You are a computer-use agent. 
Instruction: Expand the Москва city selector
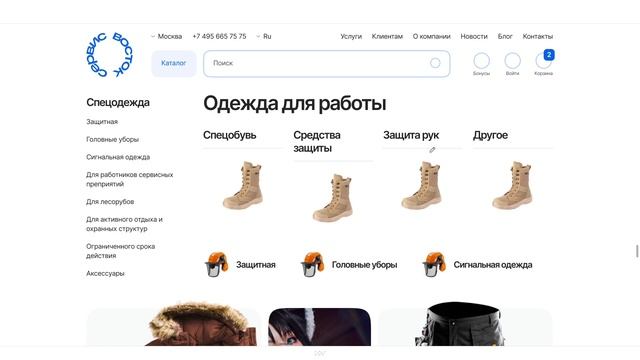click(166, 36)
